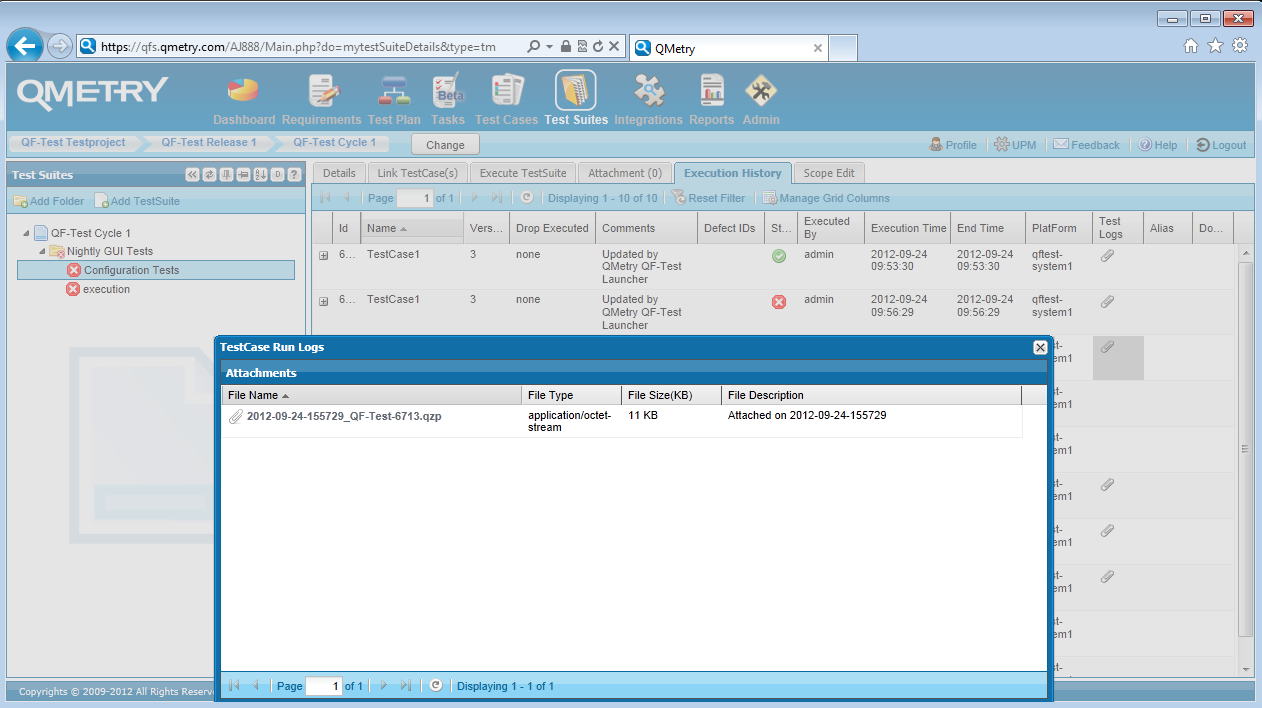1262x708 pixels.
Task: Click the Logout link
Action: coord(1221,145)
